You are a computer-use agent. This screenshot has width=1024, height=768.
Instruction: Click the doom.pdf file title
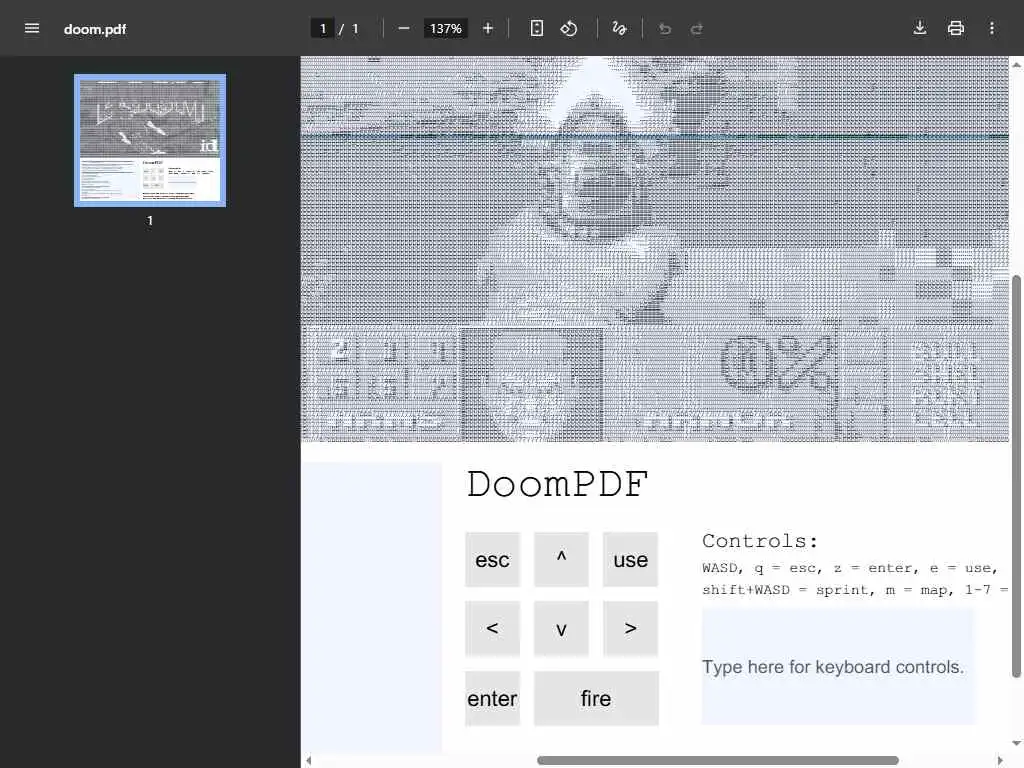tap(95, 29)
